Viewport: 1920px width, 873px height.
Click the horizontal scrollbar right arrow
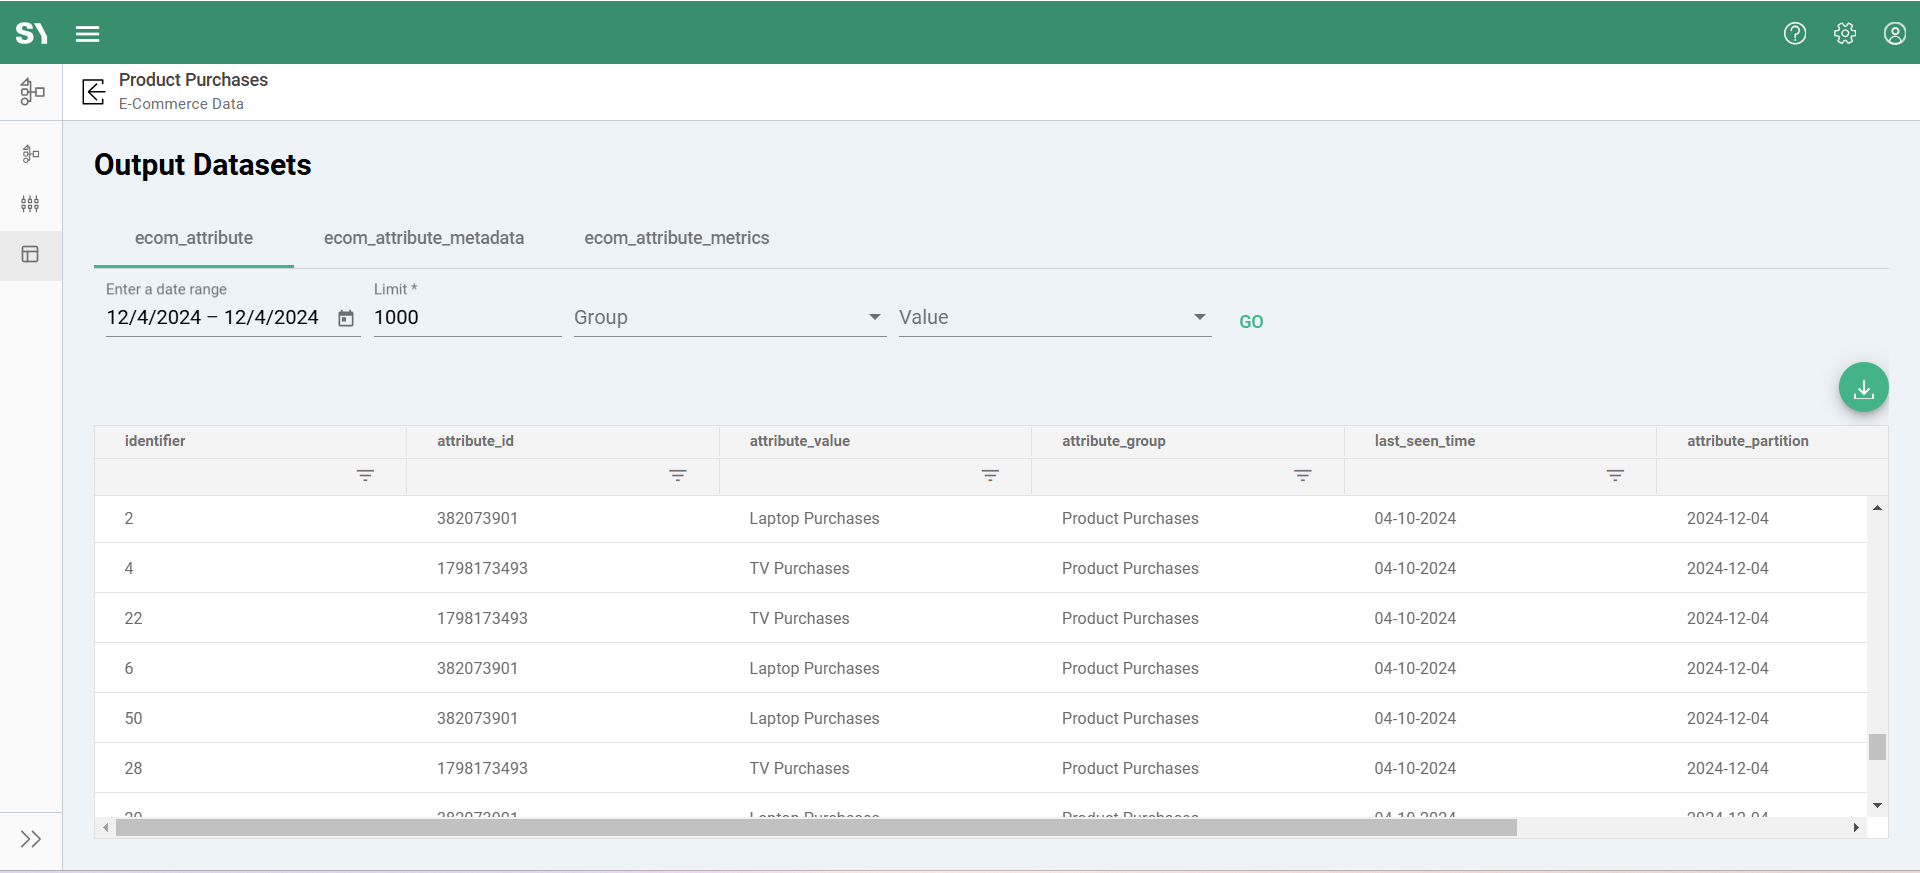[1856, 828]
